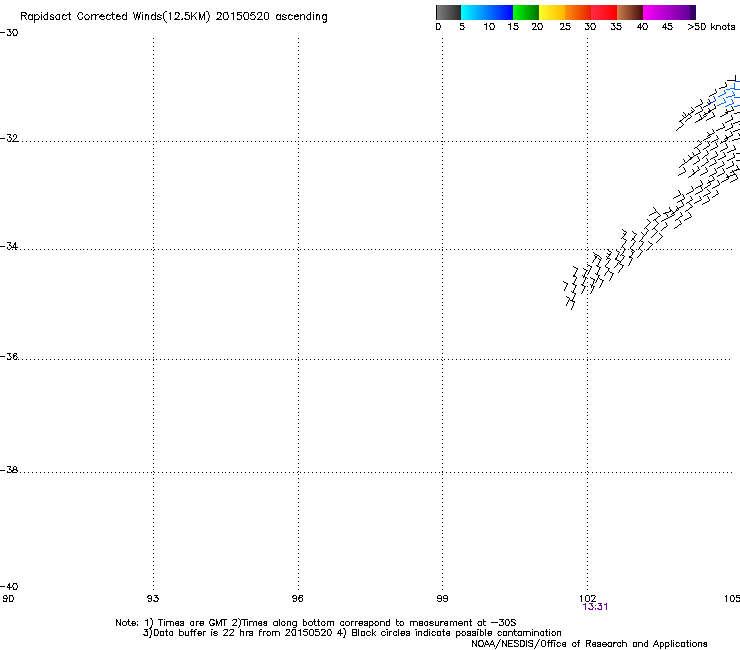
Task: Click the note about 'Black circles indicate possible contamination'
Action: (456, 633)
